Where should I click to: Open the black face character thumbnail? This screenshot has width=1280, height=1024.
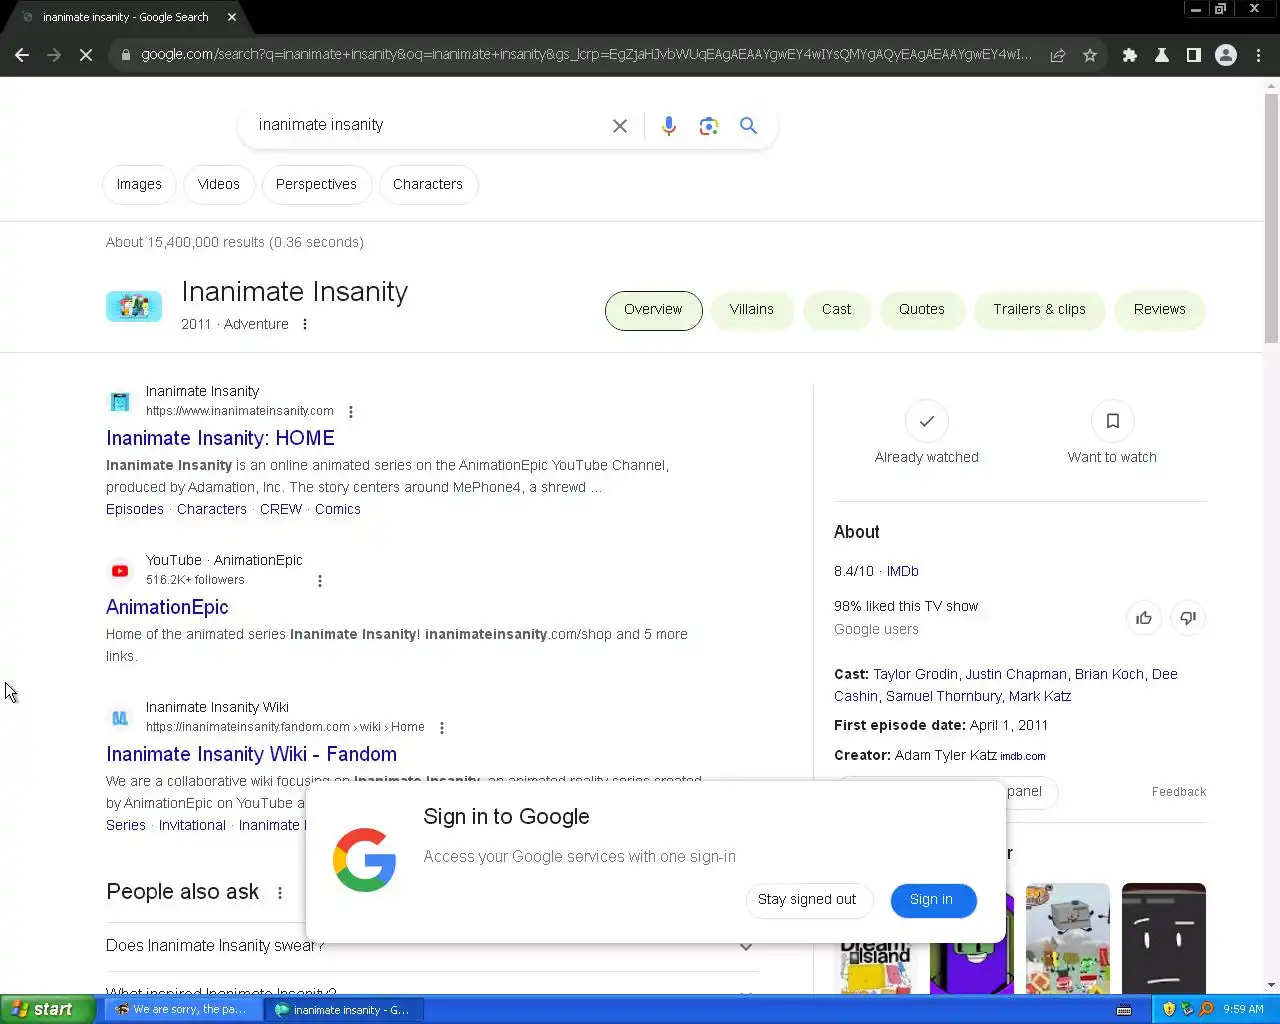coord(1164,938)
